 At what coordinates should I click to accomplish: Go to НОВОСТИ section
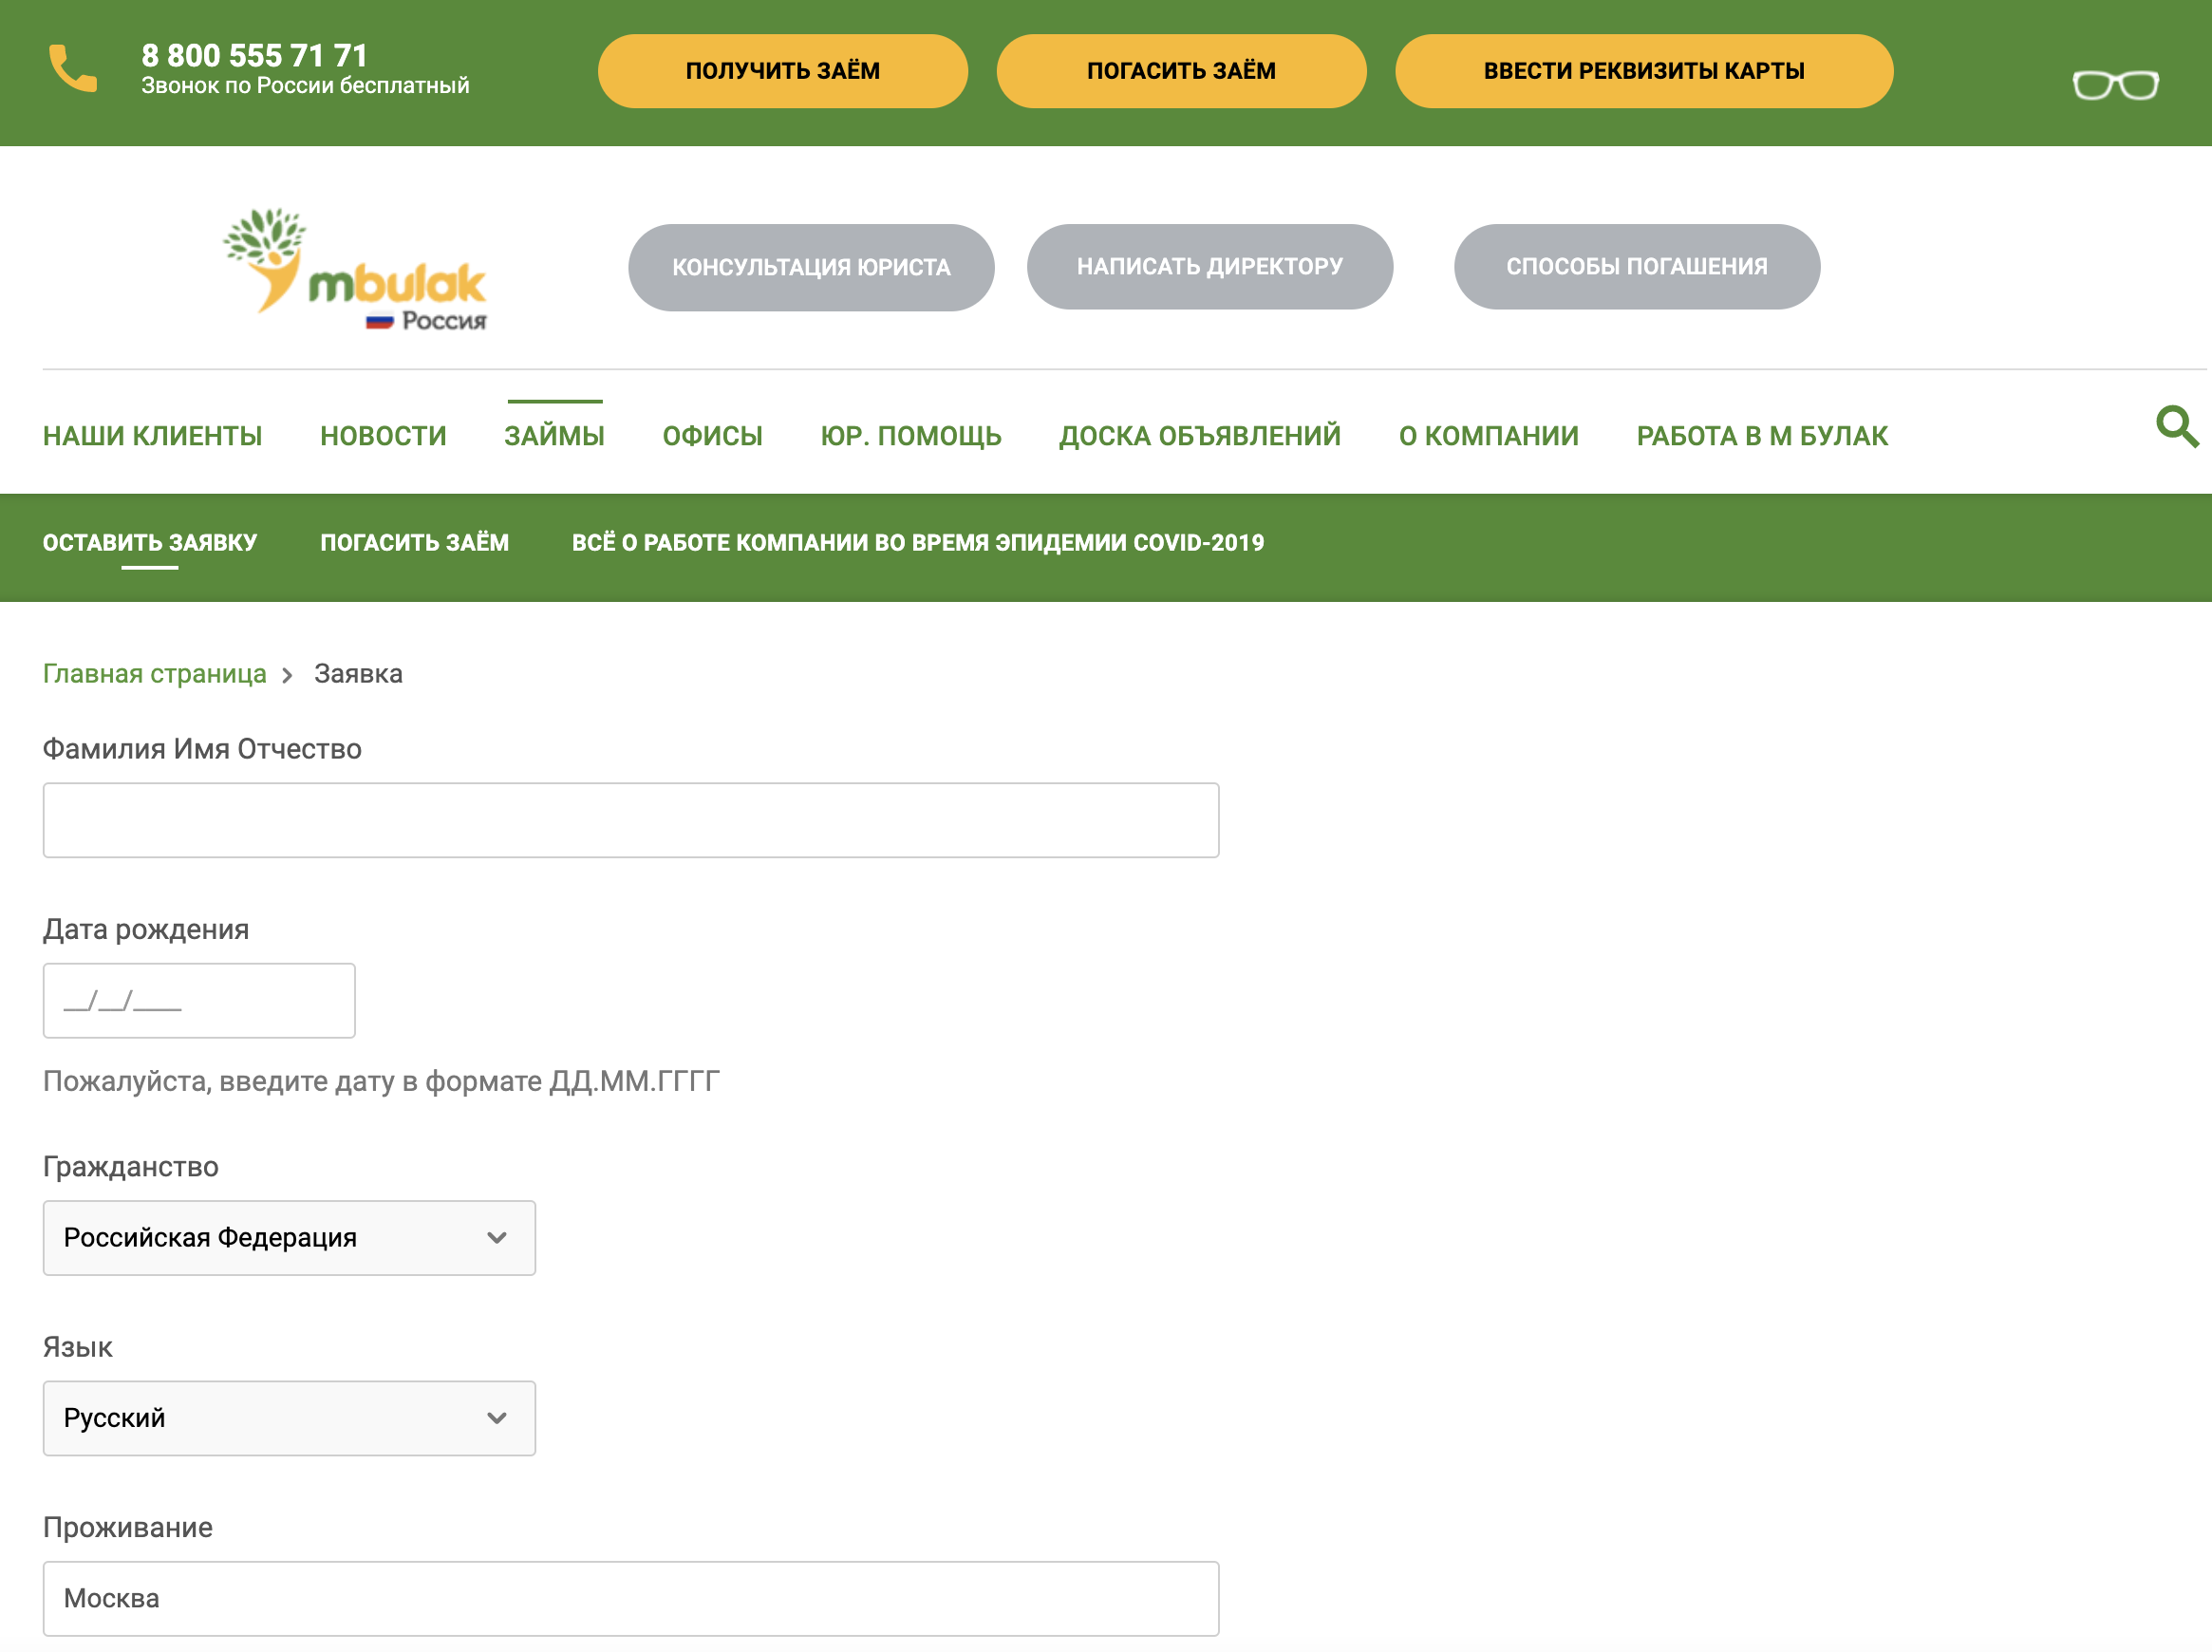point(383,436)
